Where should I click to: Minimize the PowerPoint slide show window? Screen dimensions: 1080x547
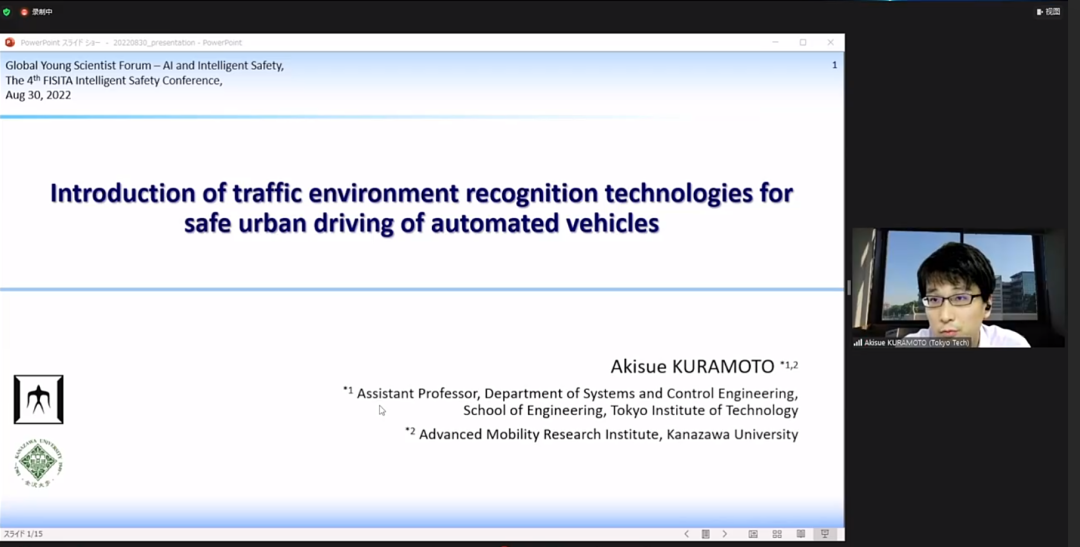pyautogui.click(x=775, y=43)
